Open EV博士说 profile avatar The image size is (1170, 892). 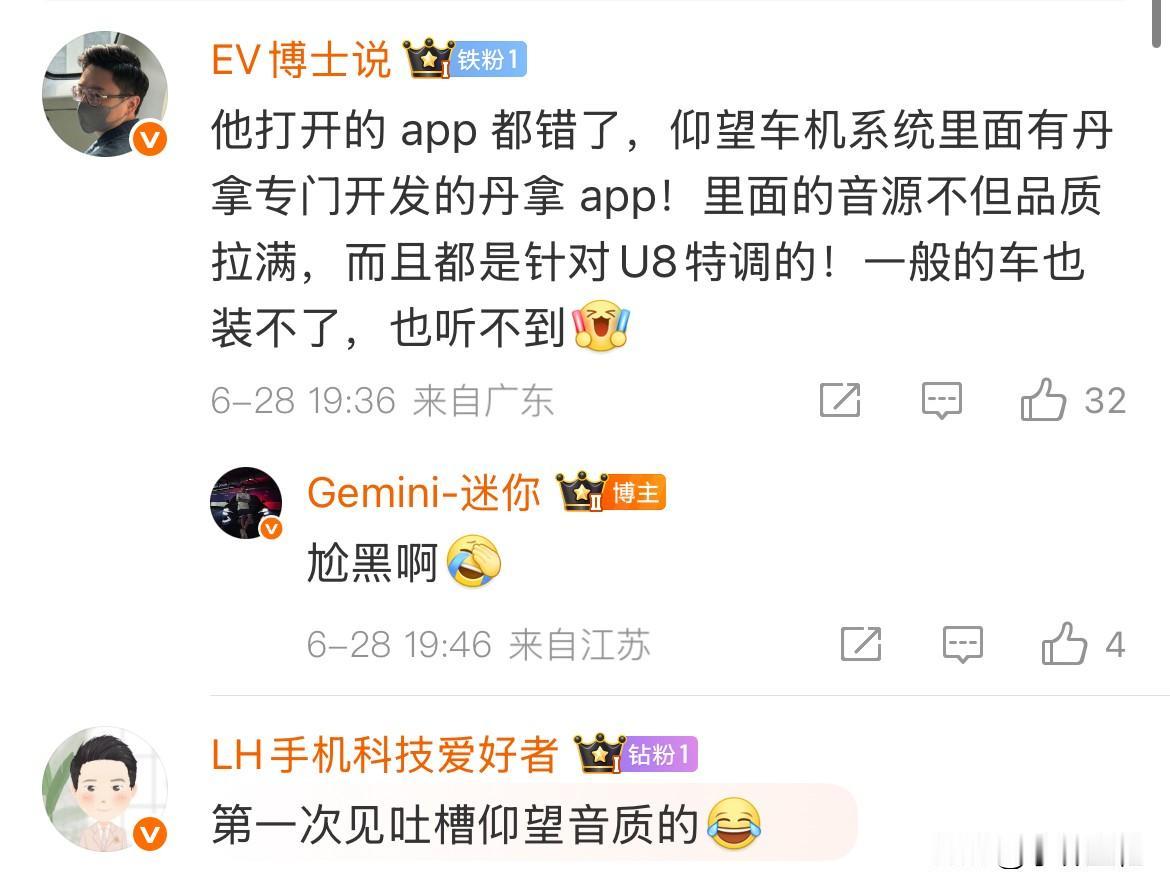[104, 94]
